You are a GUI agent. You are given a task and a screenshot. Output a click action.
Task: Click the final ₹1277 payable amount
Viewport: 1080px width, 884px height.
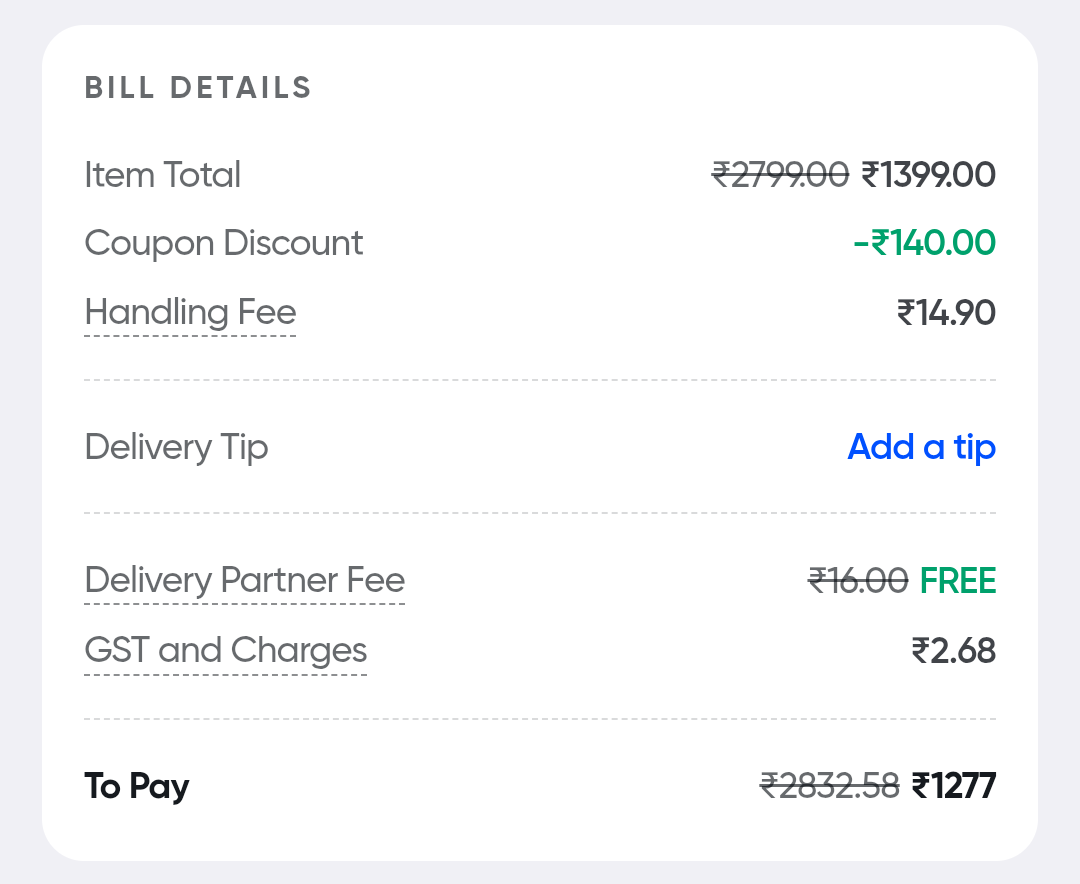point(953,786)
